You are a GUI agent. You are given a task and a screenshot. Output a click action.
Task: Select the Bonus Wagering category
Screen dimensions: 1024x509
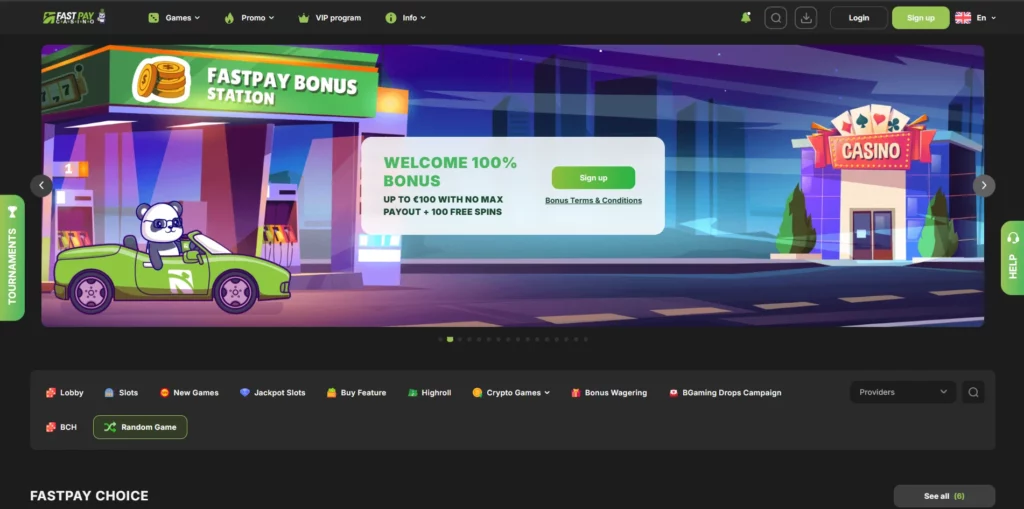coord(609,393)
